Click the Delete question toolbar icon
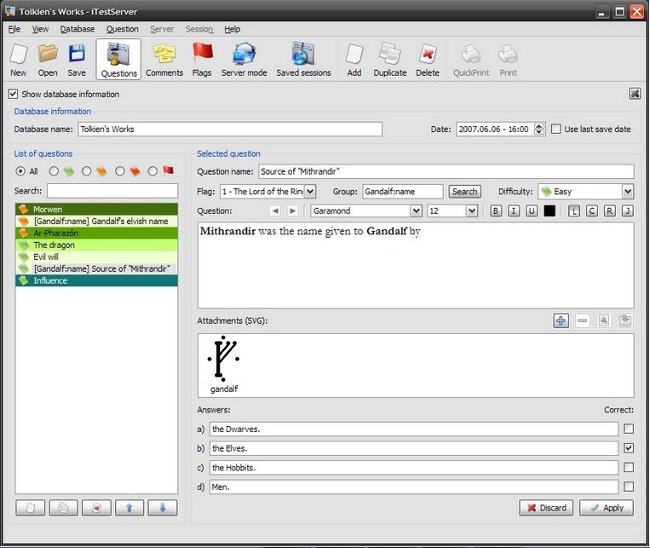This screenshot has height=548, width=650. (x=427, y=60)
